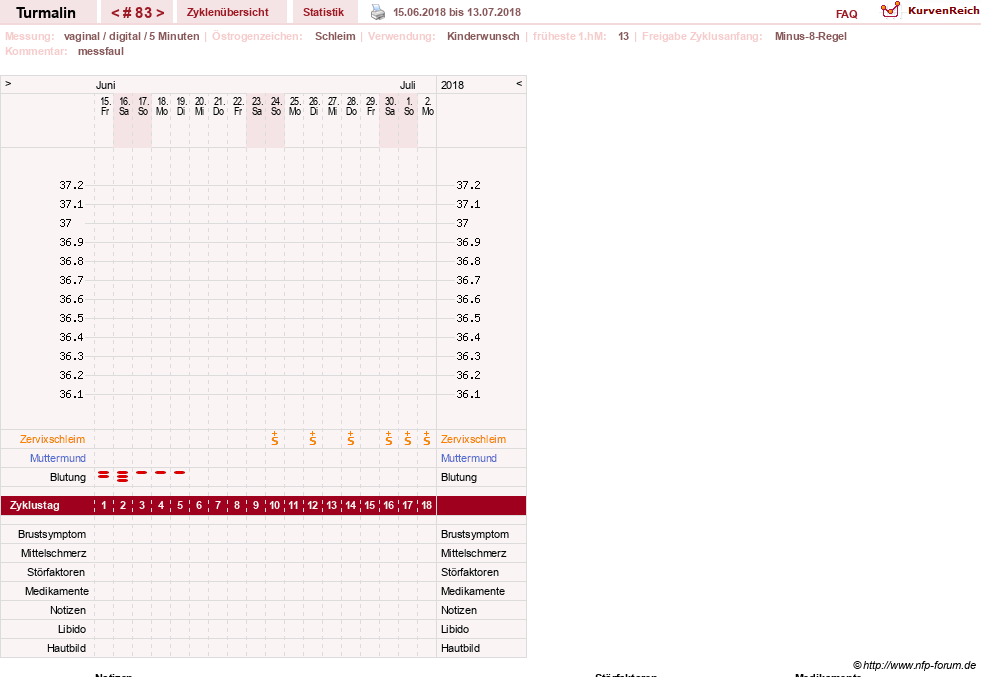
Task: Click light bleeding marker on cycle day 4
Action: tap(161, 472)
